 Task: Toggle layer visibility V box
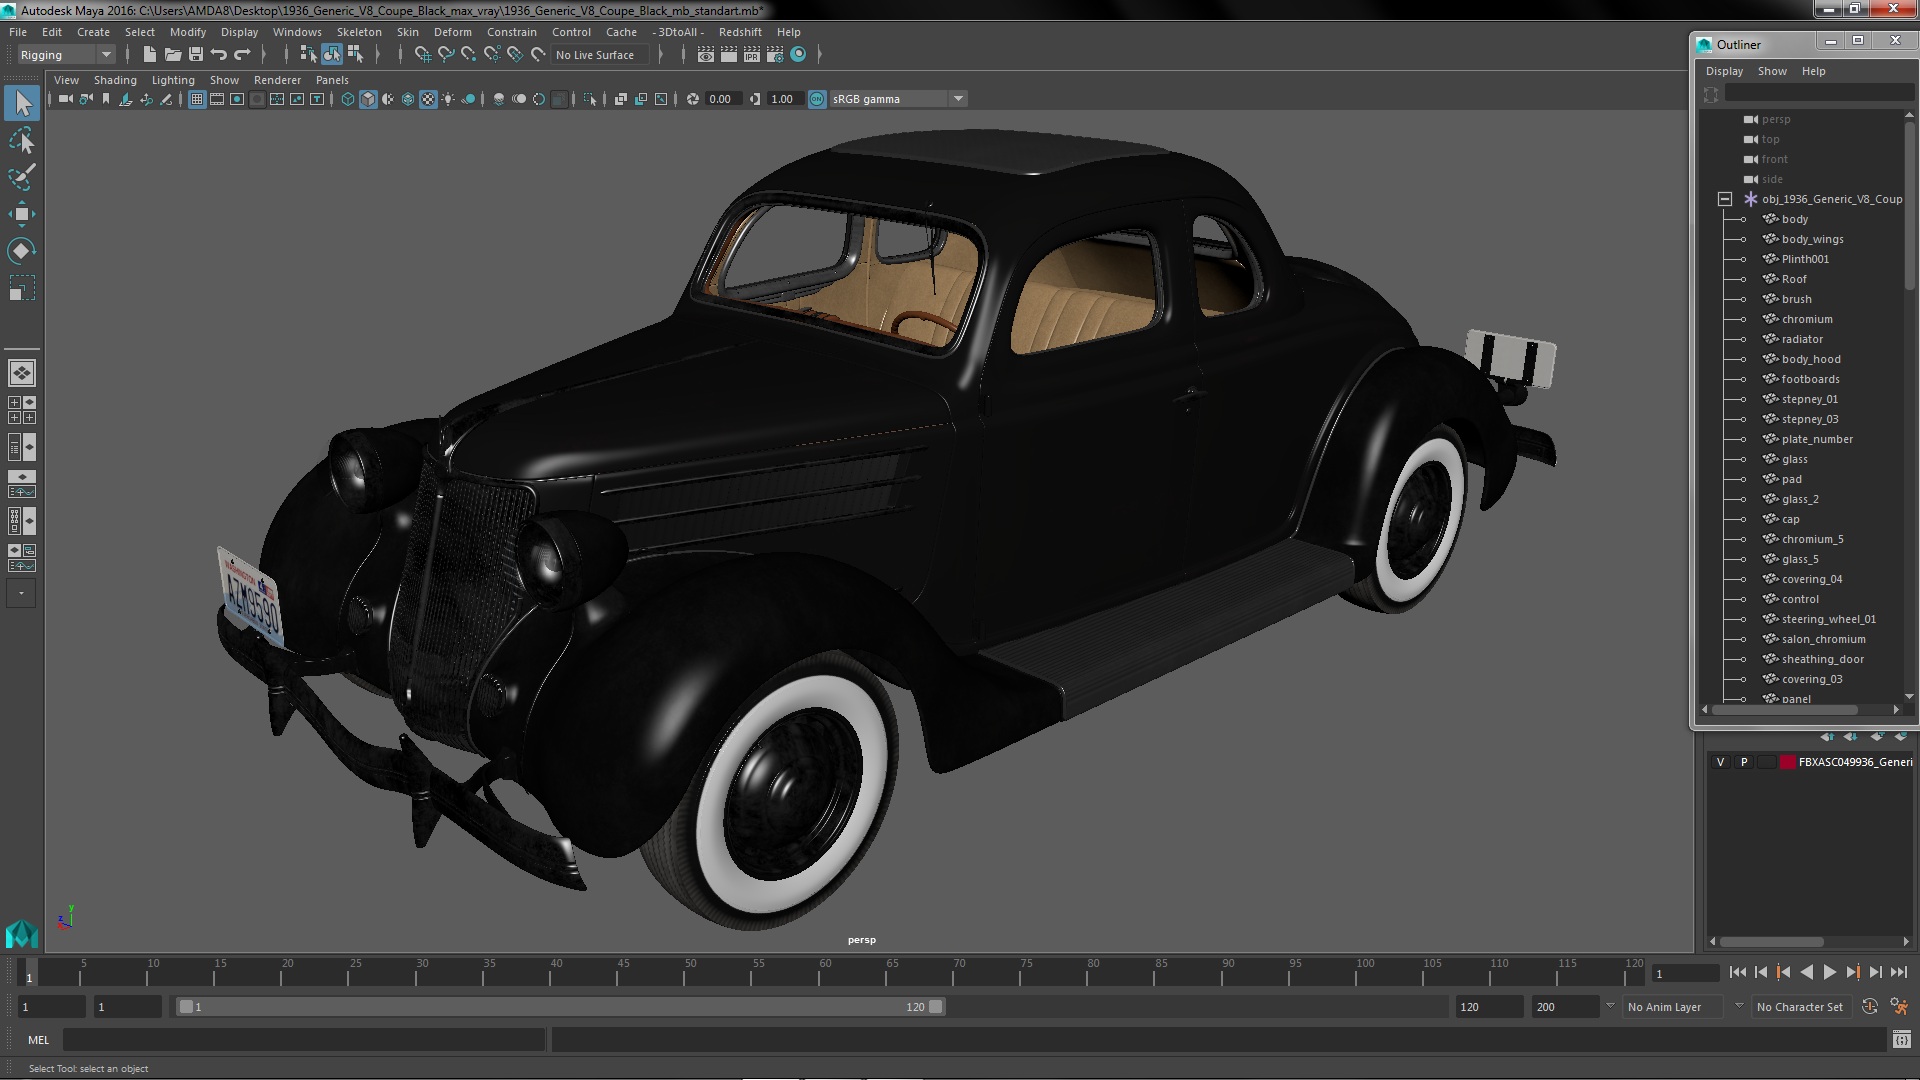[1720, 762]
